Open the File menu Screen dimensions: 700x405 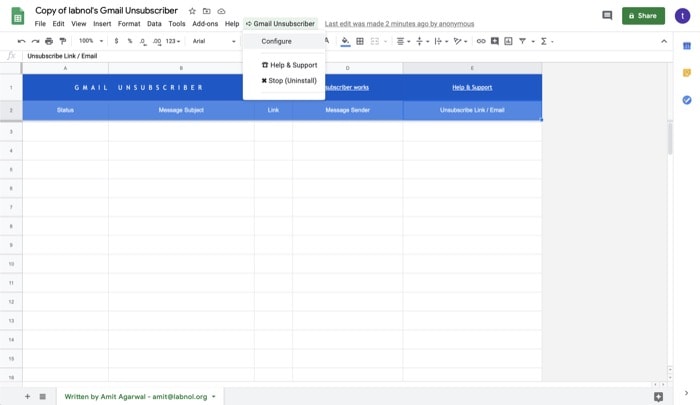click(40, 24)
